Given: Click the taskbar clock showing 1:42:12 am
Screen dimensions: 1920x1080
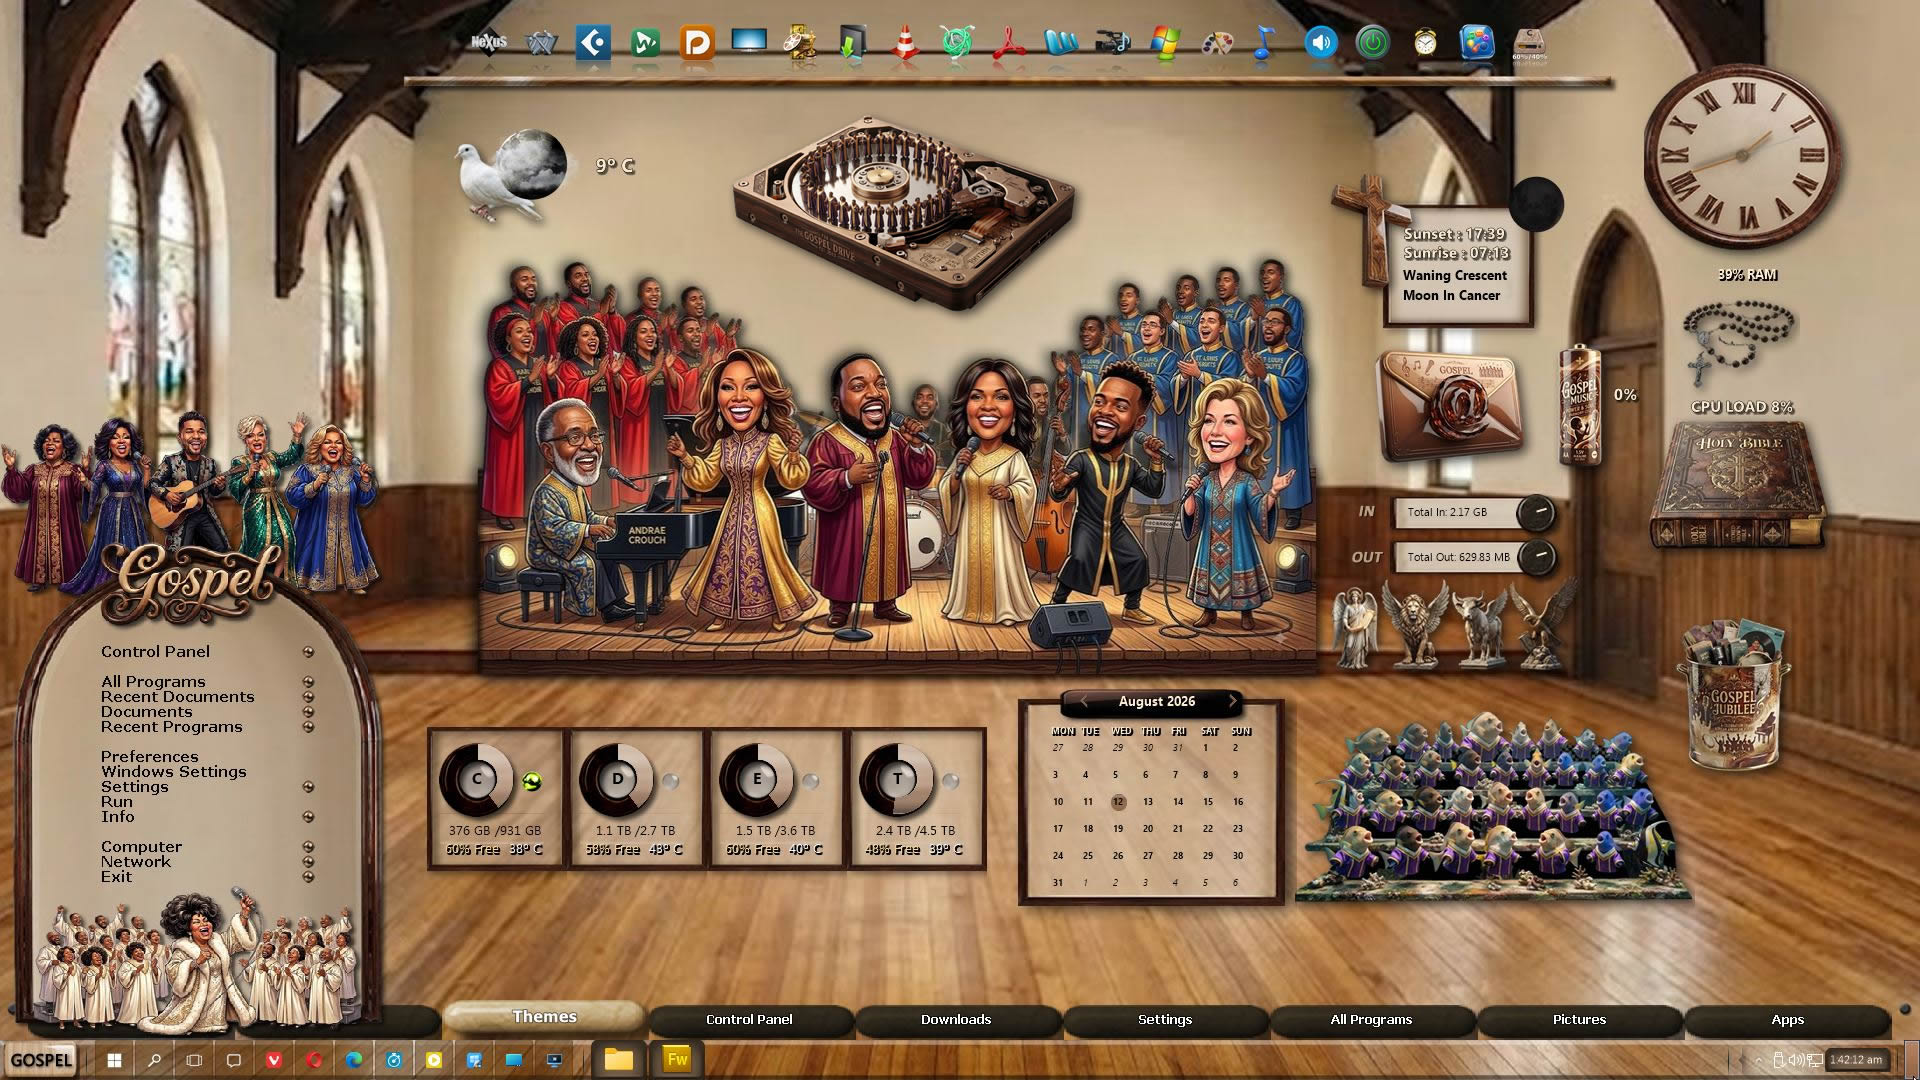Looking at the screenshot, I should click(x=1856, y=1060).
